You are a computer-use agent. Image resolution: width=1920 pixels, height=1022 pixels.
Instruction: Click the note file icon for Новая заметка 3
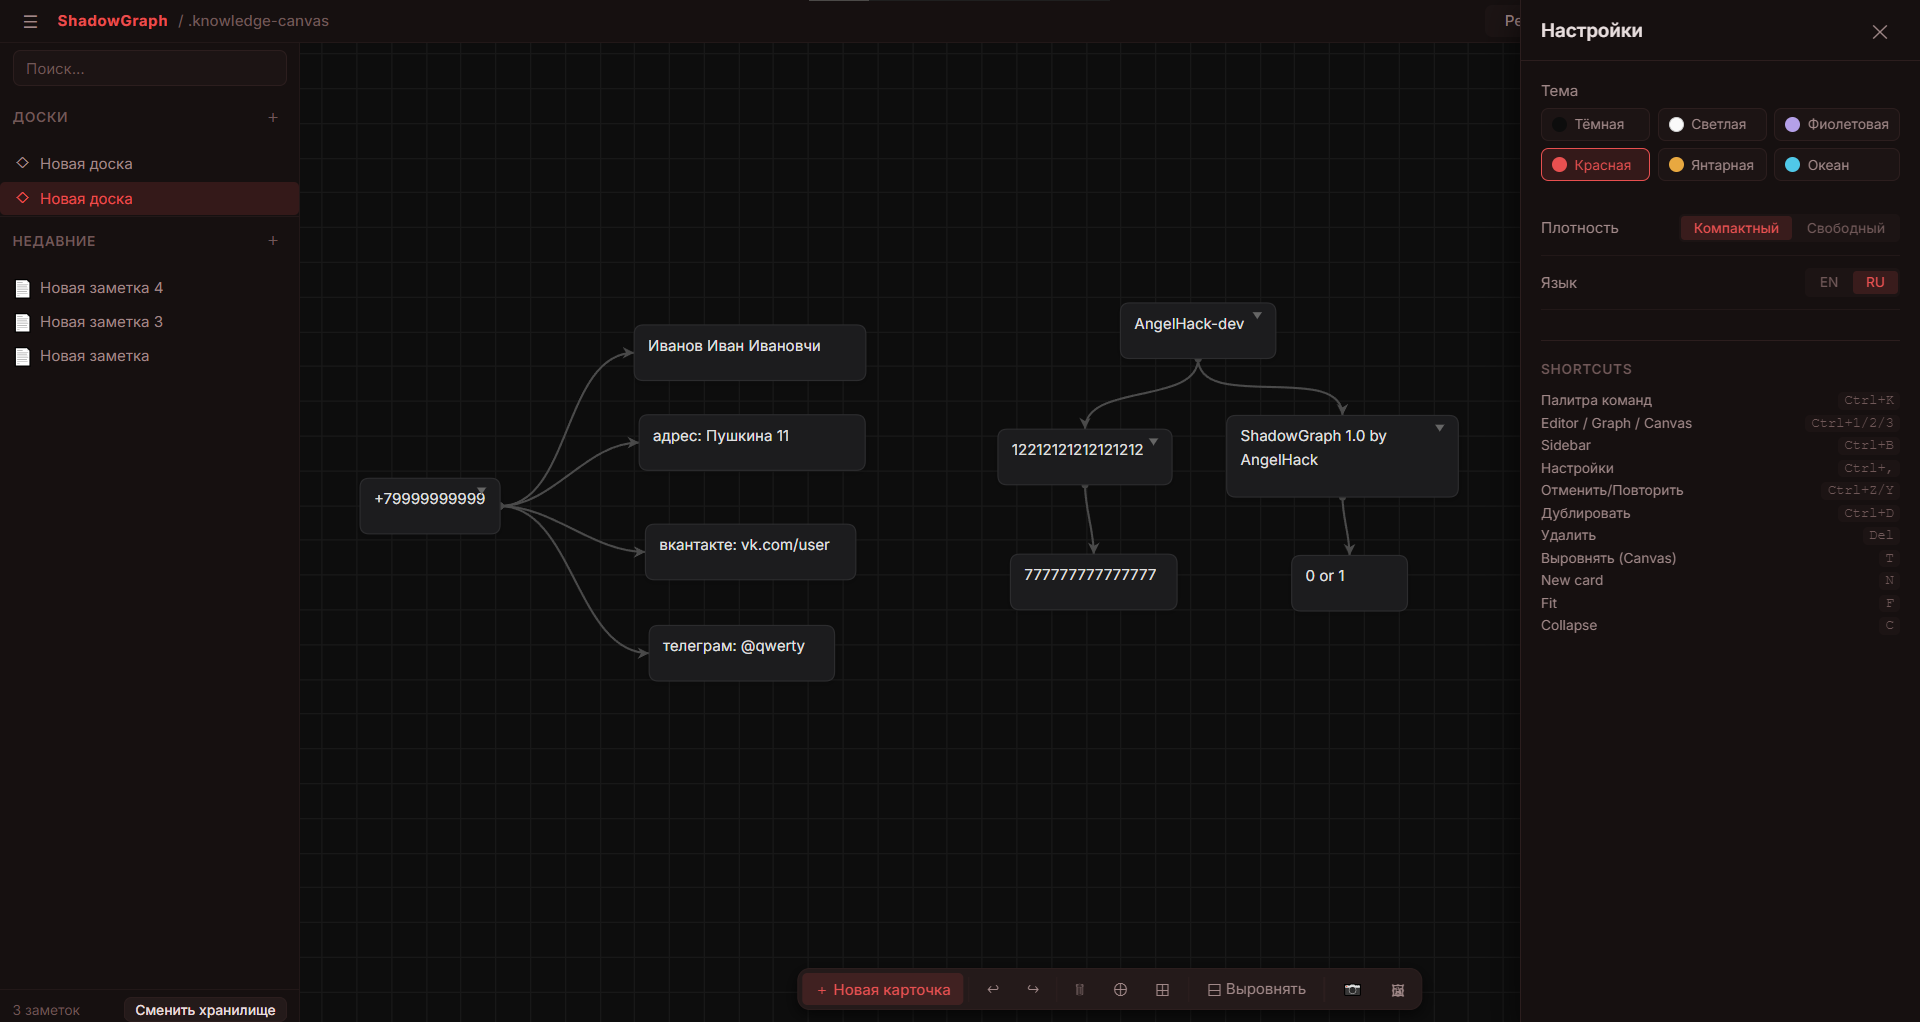point(23,323)
